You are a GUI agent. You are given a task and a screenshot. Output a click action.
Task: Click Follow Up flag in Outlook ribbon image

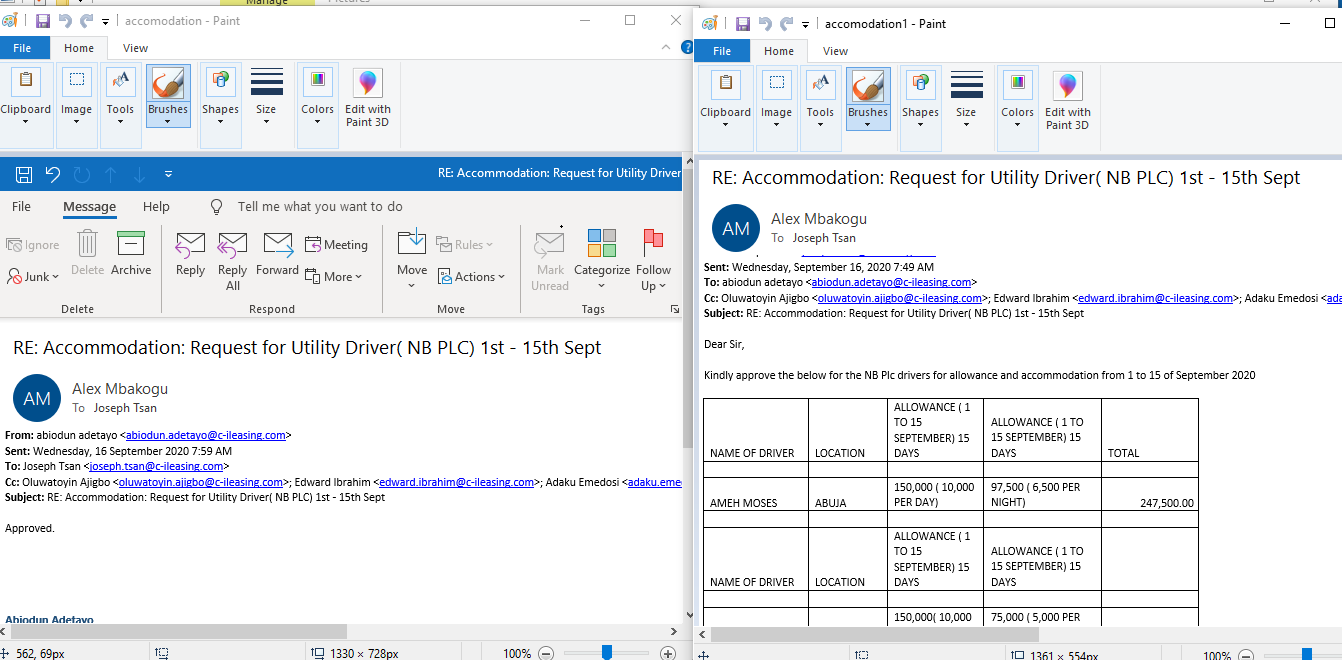(653, 260)
